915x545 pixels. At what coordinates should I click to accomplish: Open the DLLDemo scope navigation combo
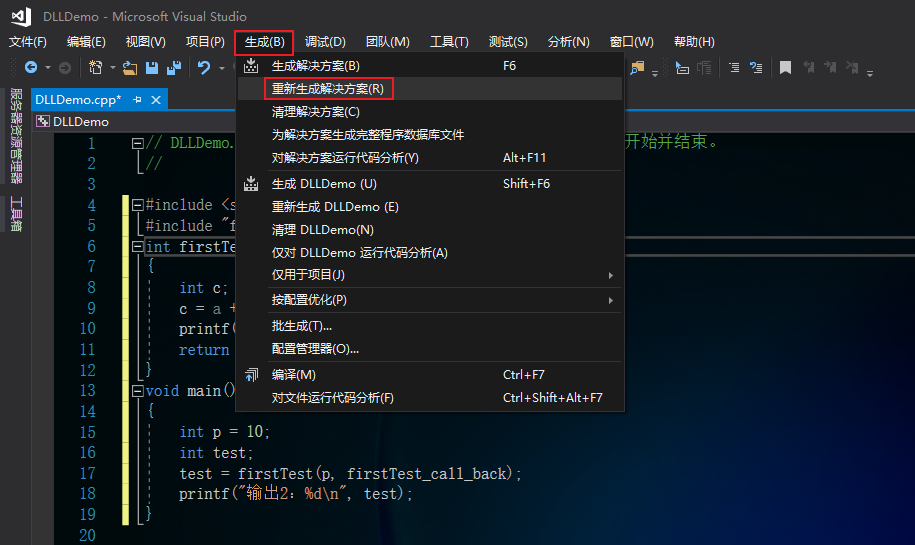[134, 121]
